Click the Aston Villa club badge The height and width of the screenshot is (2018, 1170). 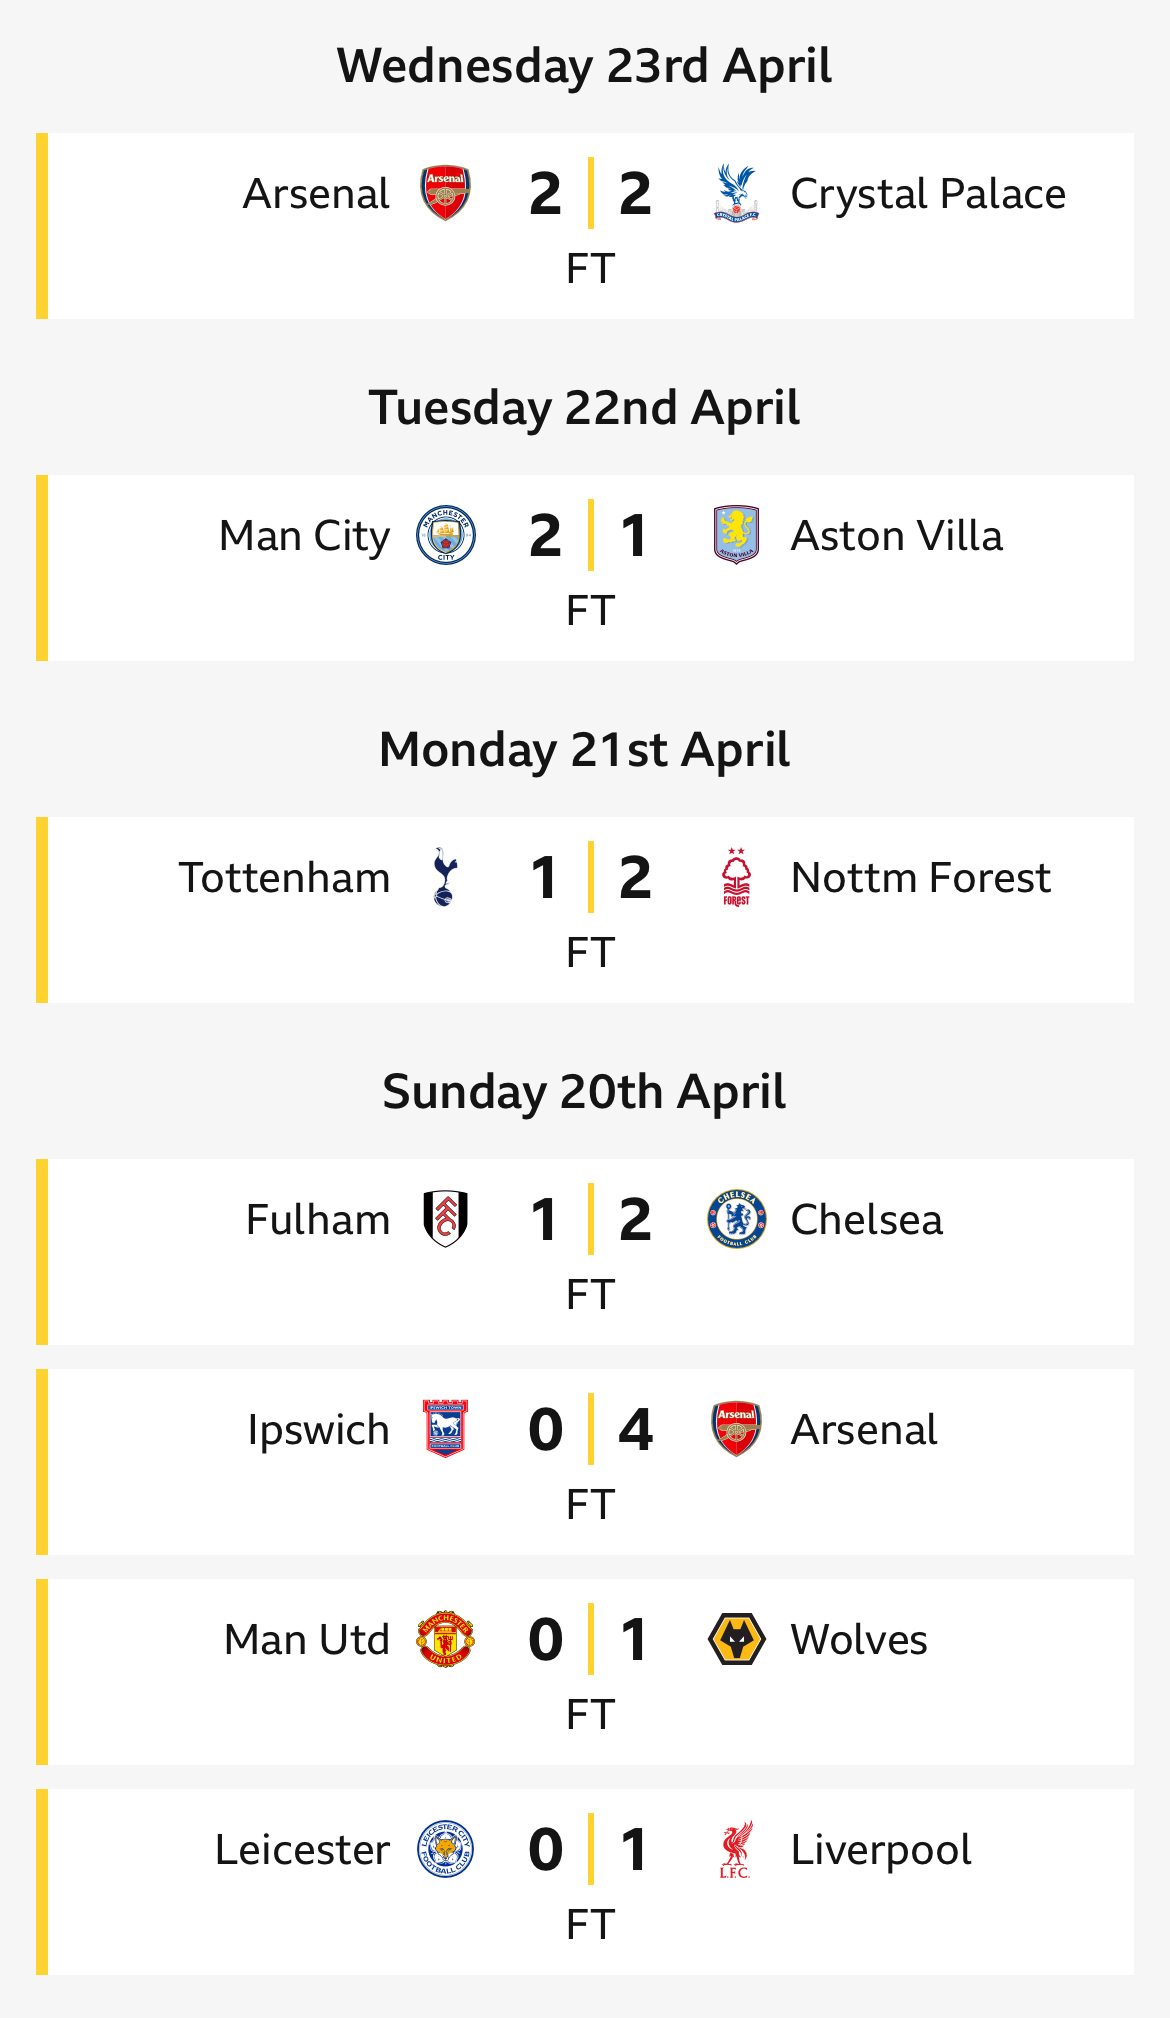click(736, 535)
